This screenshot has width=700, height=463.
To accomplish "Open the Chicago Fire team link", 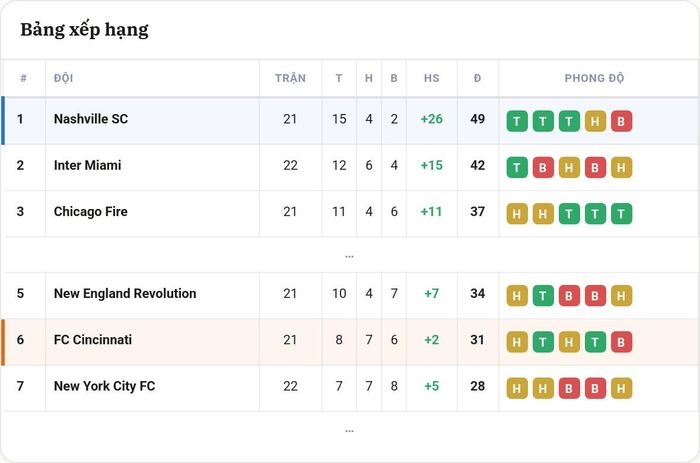I will (91, 212).
